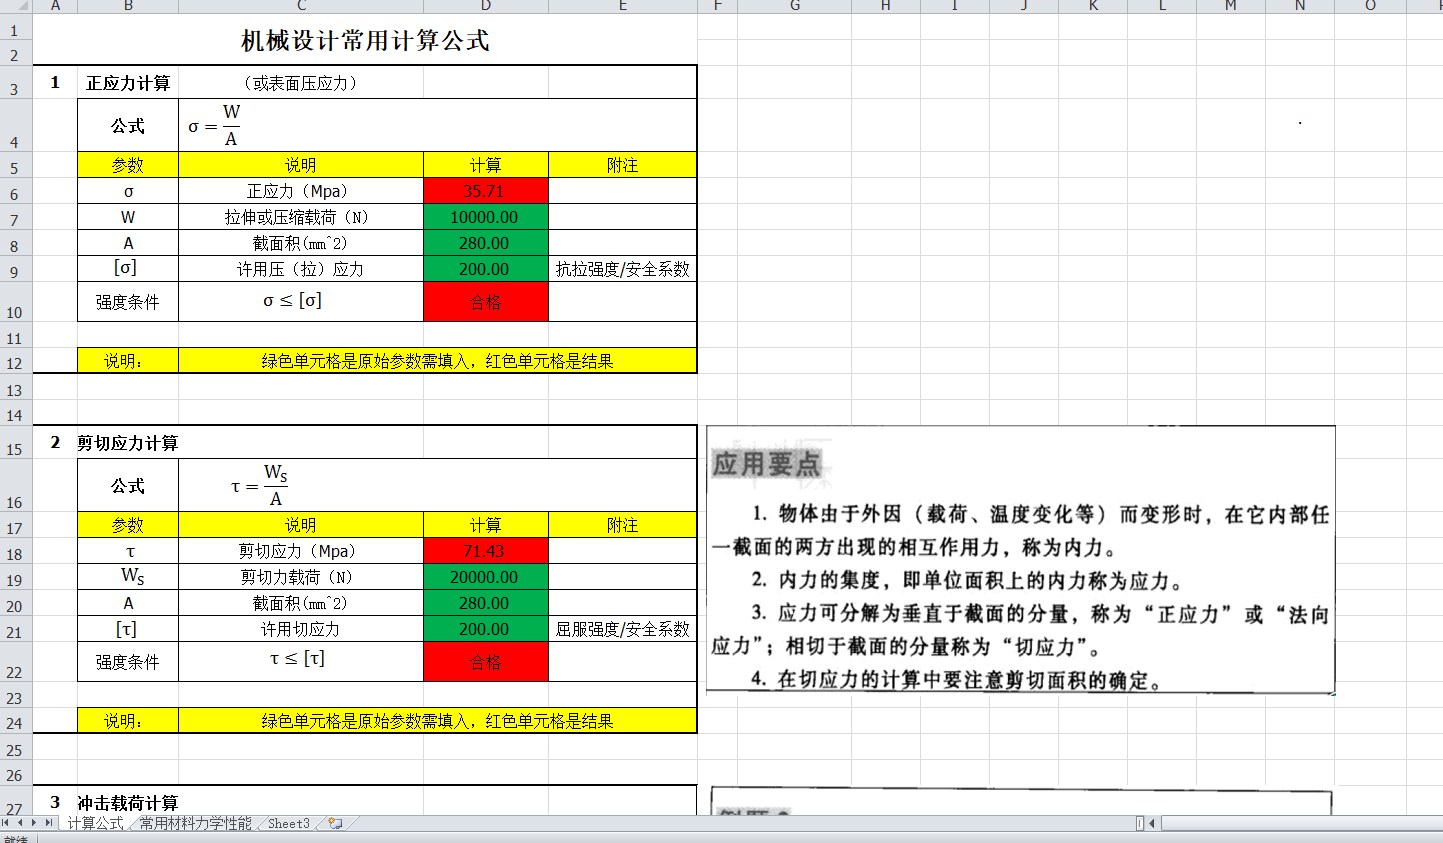Image resolution: width=1443 pixels, height=843 pixels.
Task: Select the column G header
Action: 795,6
